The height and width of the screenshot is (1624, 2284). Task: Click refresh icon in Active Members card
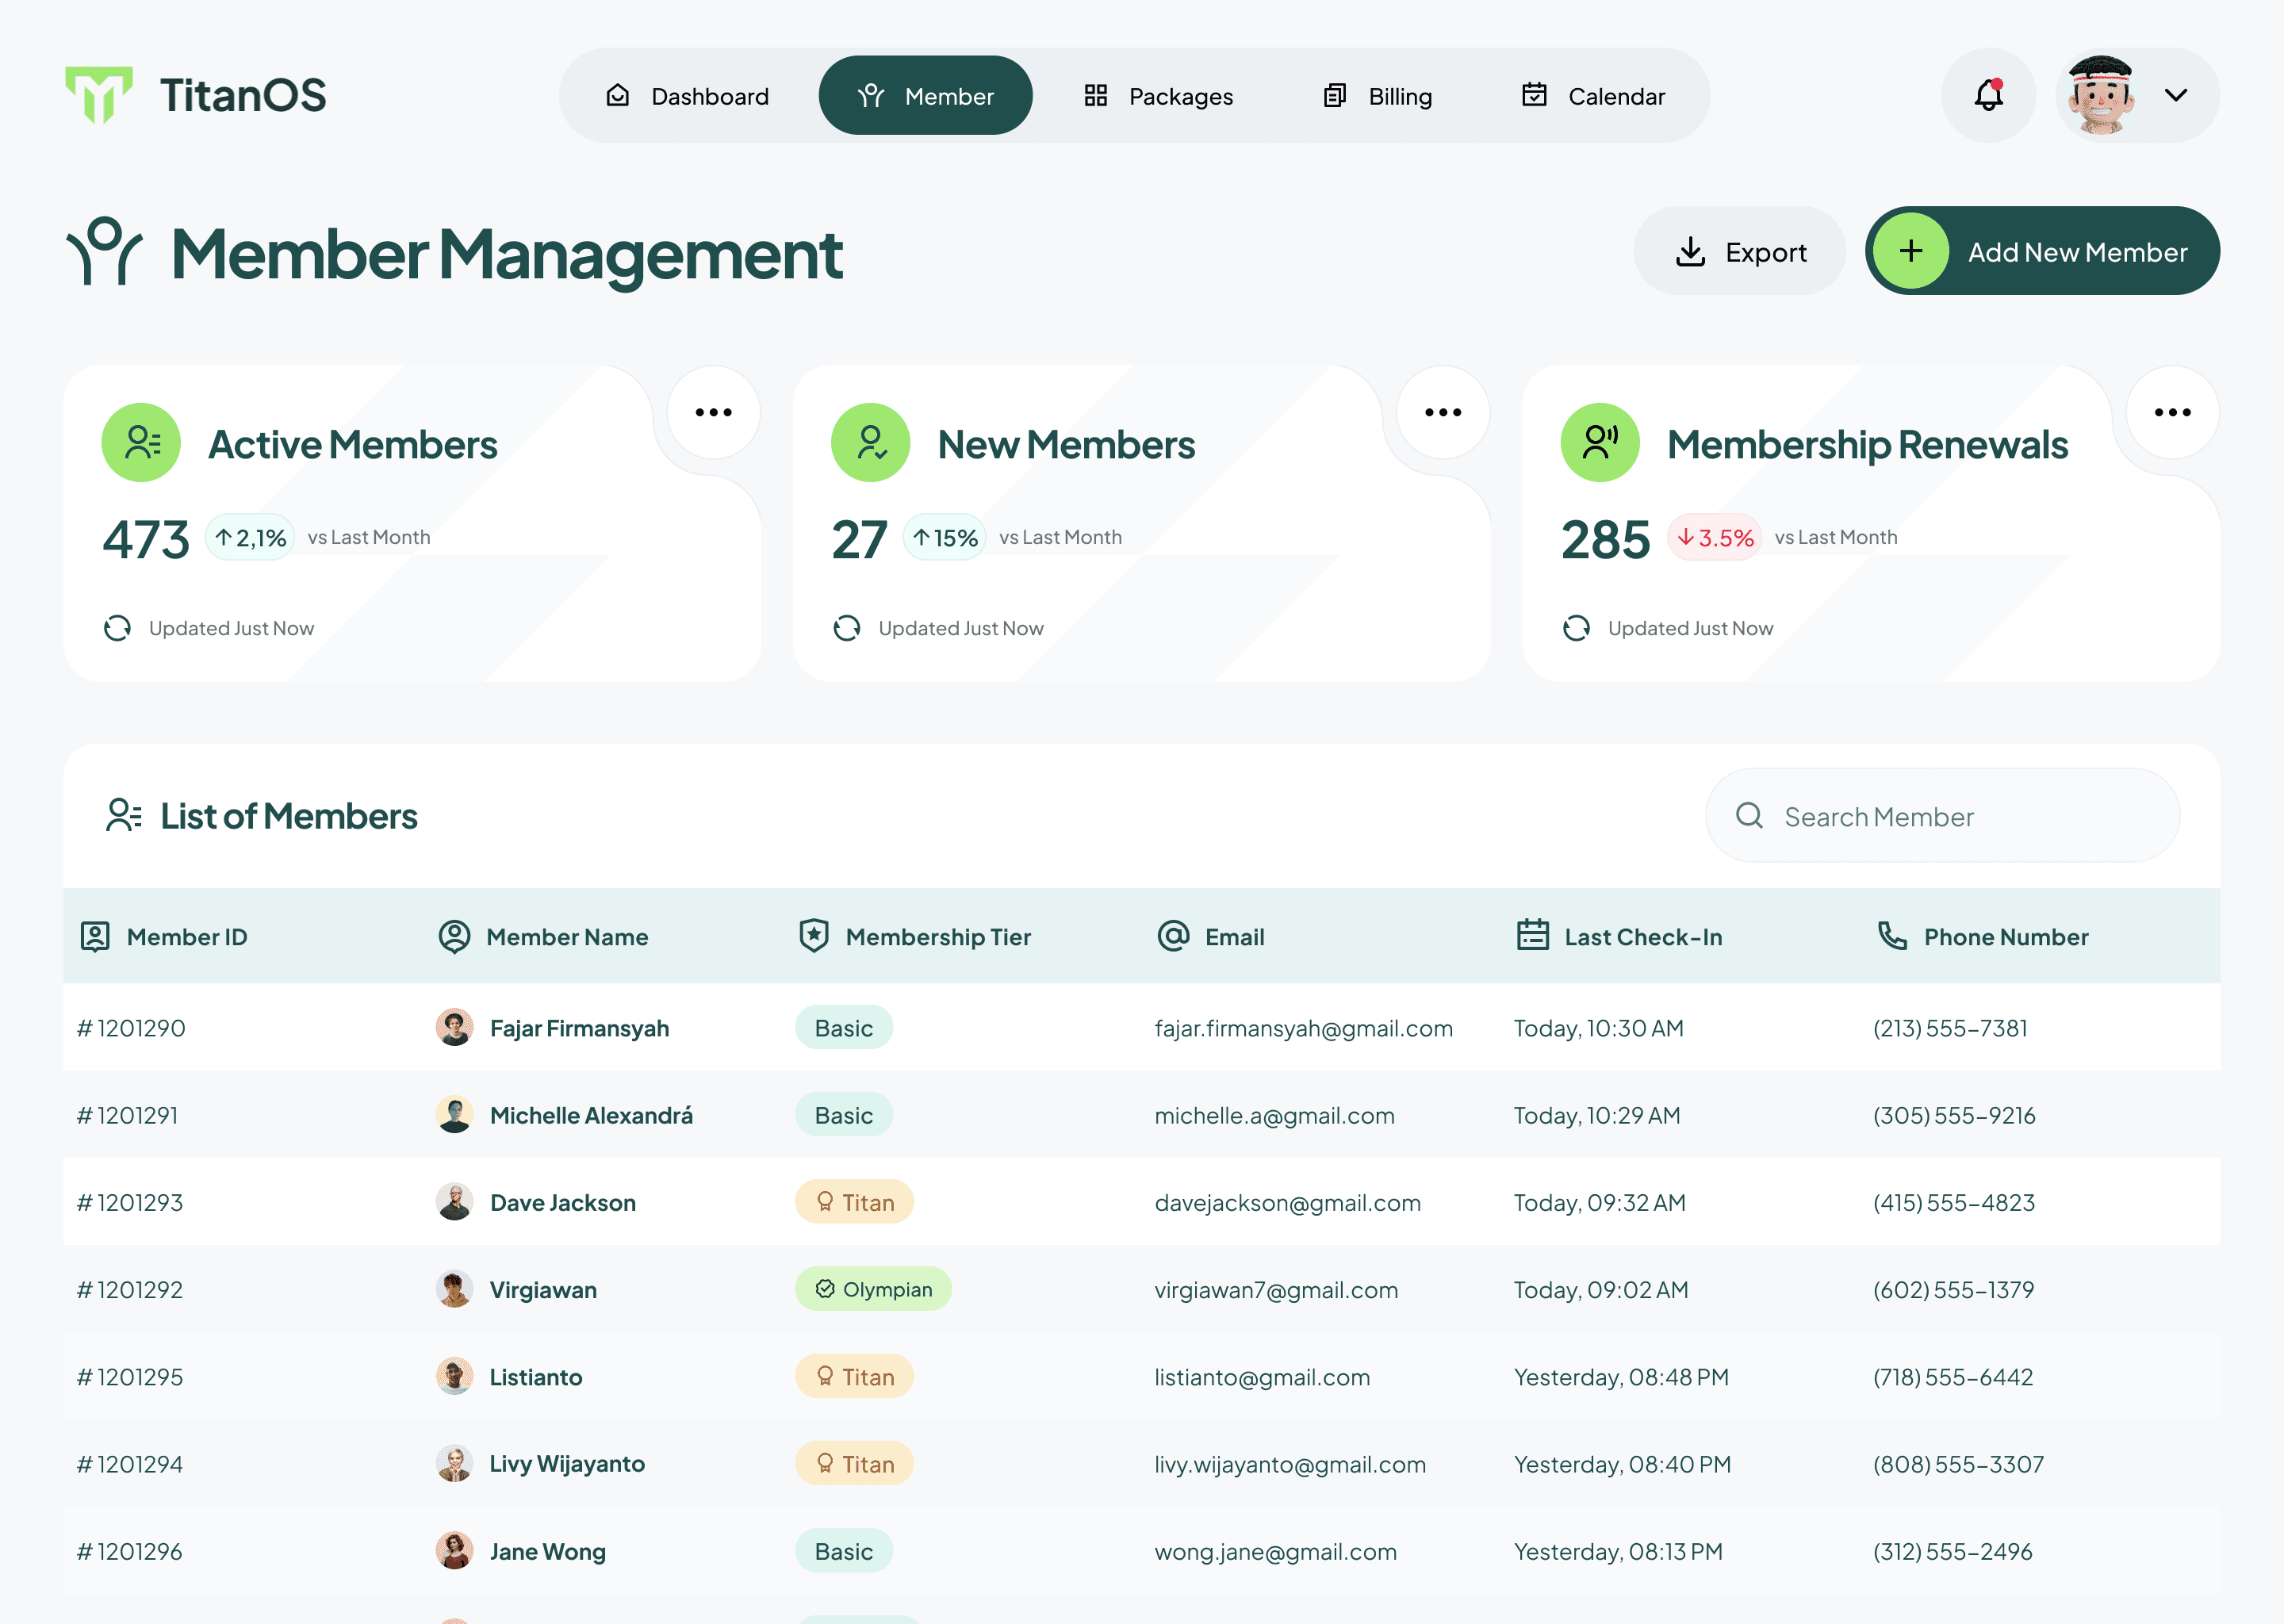(x=118, y=628)
